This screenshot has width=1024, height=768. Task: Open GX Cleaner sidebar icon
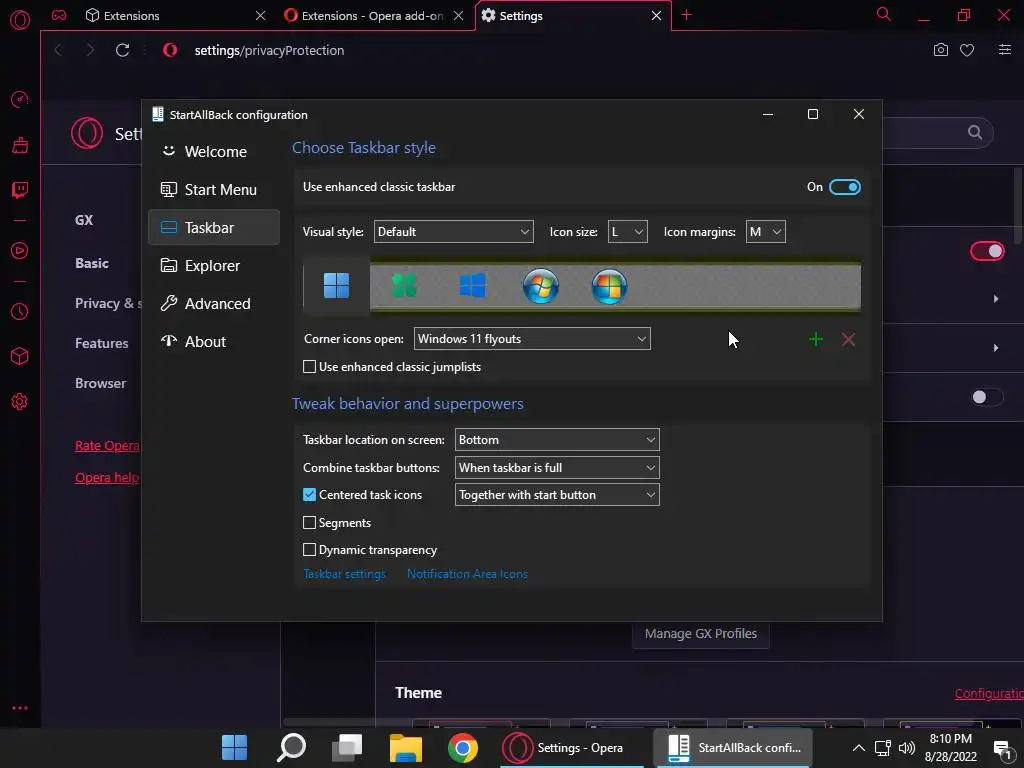point(20,145)
